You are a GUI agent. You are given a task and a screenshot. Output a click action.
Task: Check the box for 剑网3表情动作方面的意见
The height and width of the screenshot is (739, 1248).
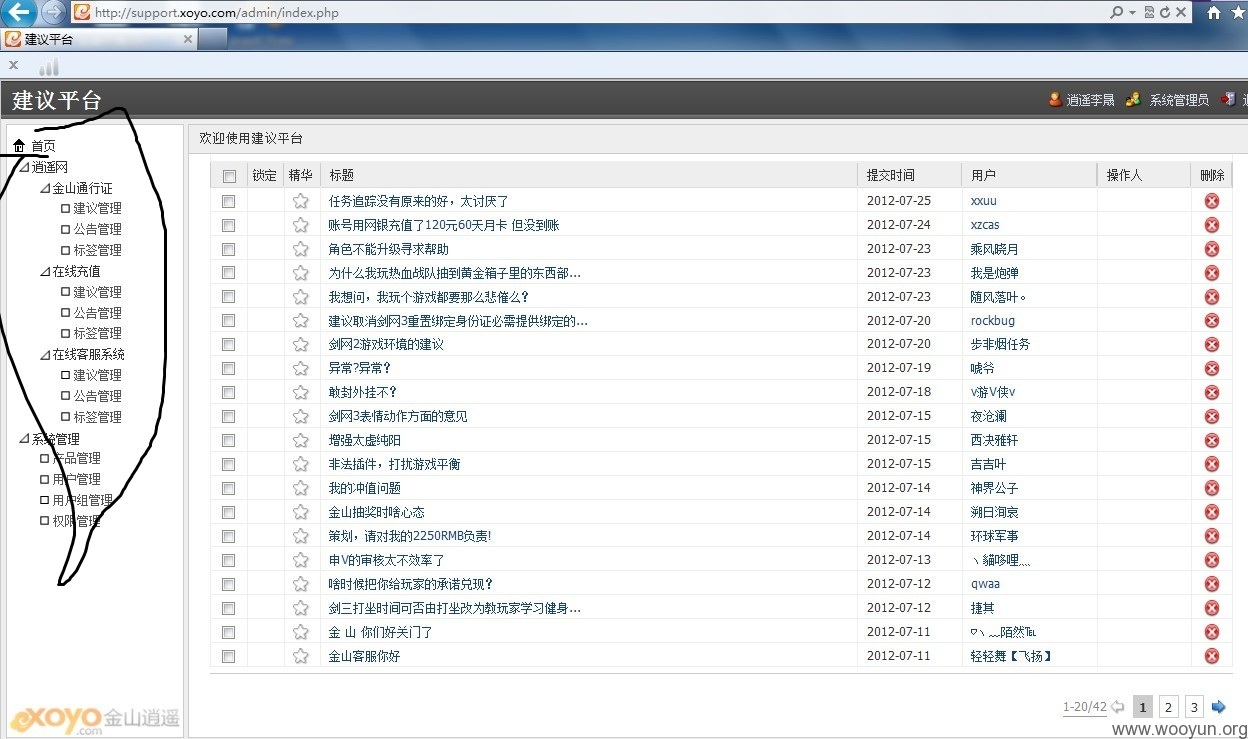click(229, 416)
